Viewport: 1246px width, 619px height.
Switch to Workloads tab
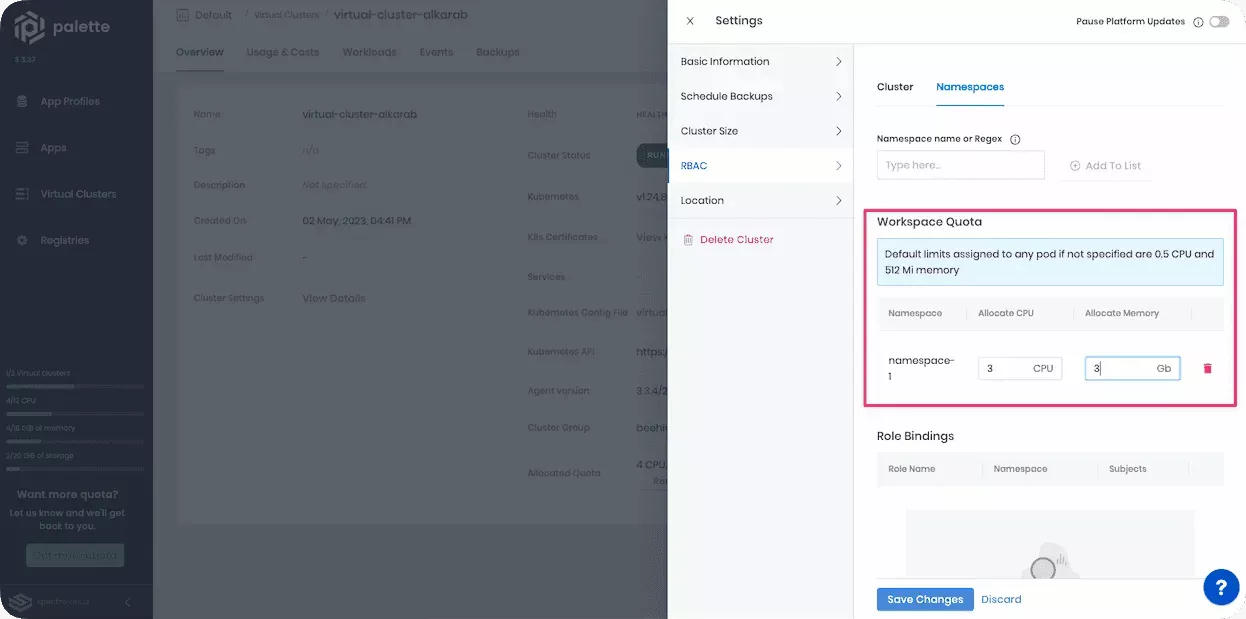(x=369, y=52)
